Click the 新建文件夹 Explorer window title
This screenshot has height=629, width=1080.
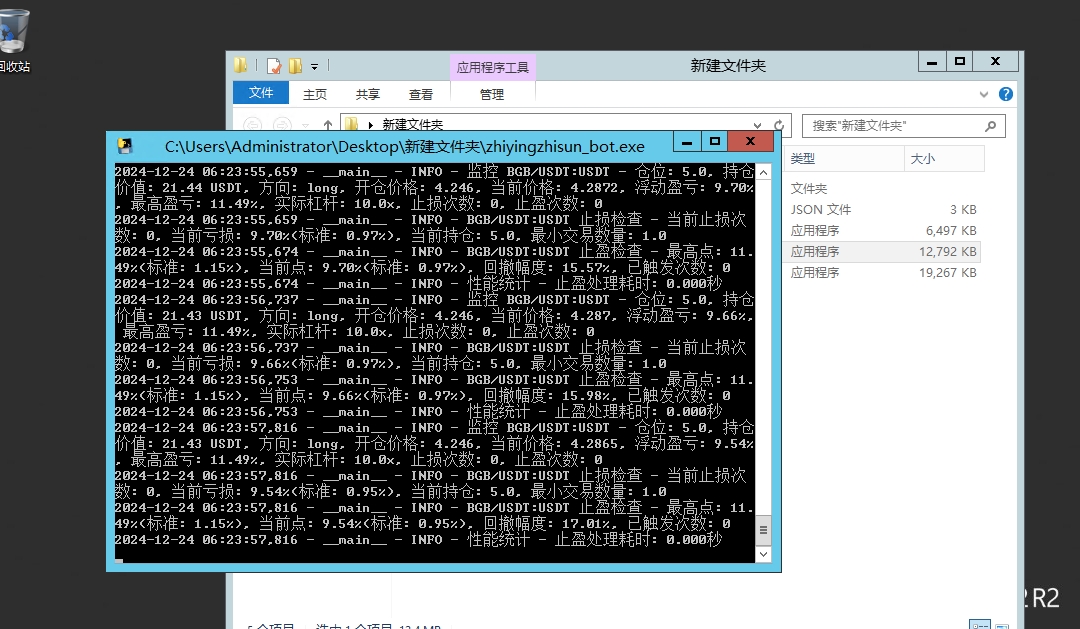click(728, 65)
